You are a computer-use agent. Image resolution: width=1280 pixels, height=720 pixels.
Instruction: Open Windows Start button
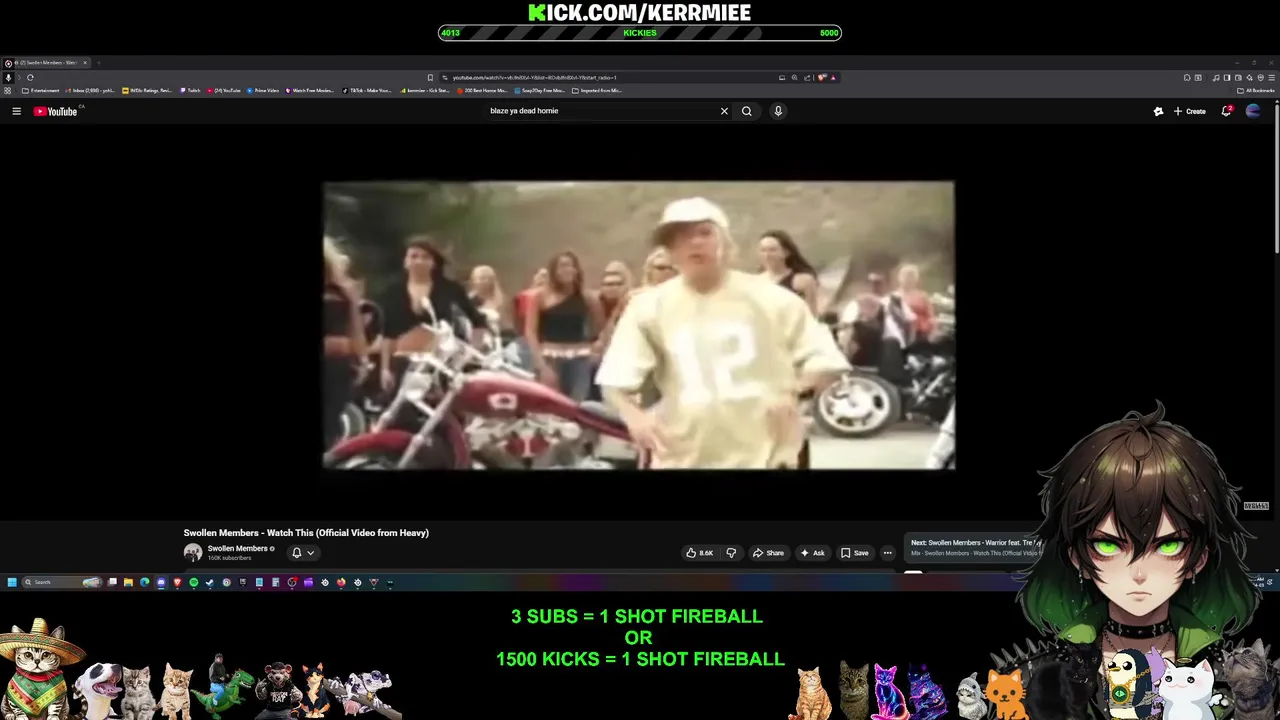(x=12, y=582)
